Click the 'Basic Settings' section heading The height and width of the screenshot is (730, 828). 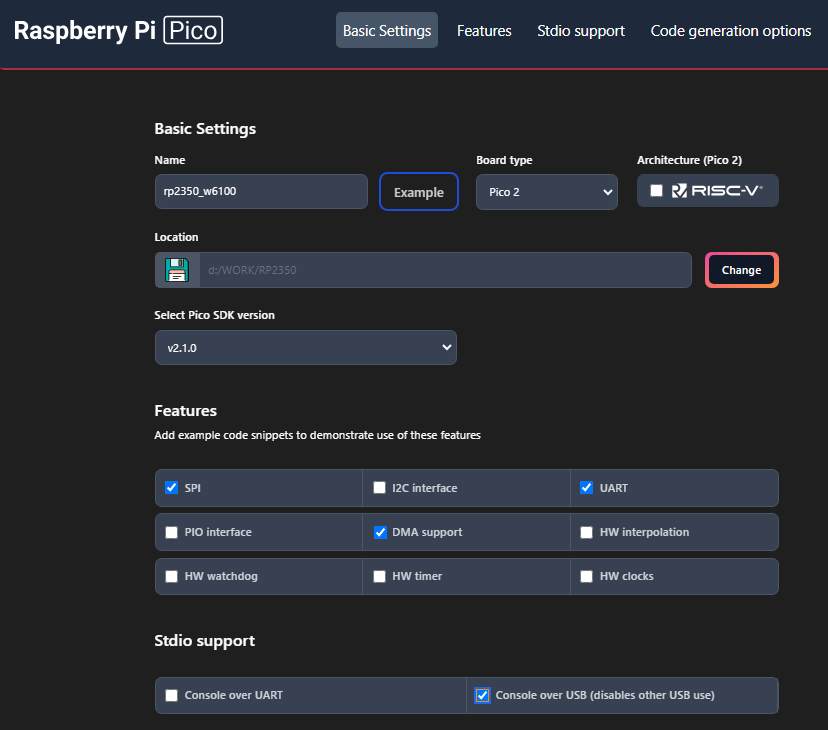[205, 128]
